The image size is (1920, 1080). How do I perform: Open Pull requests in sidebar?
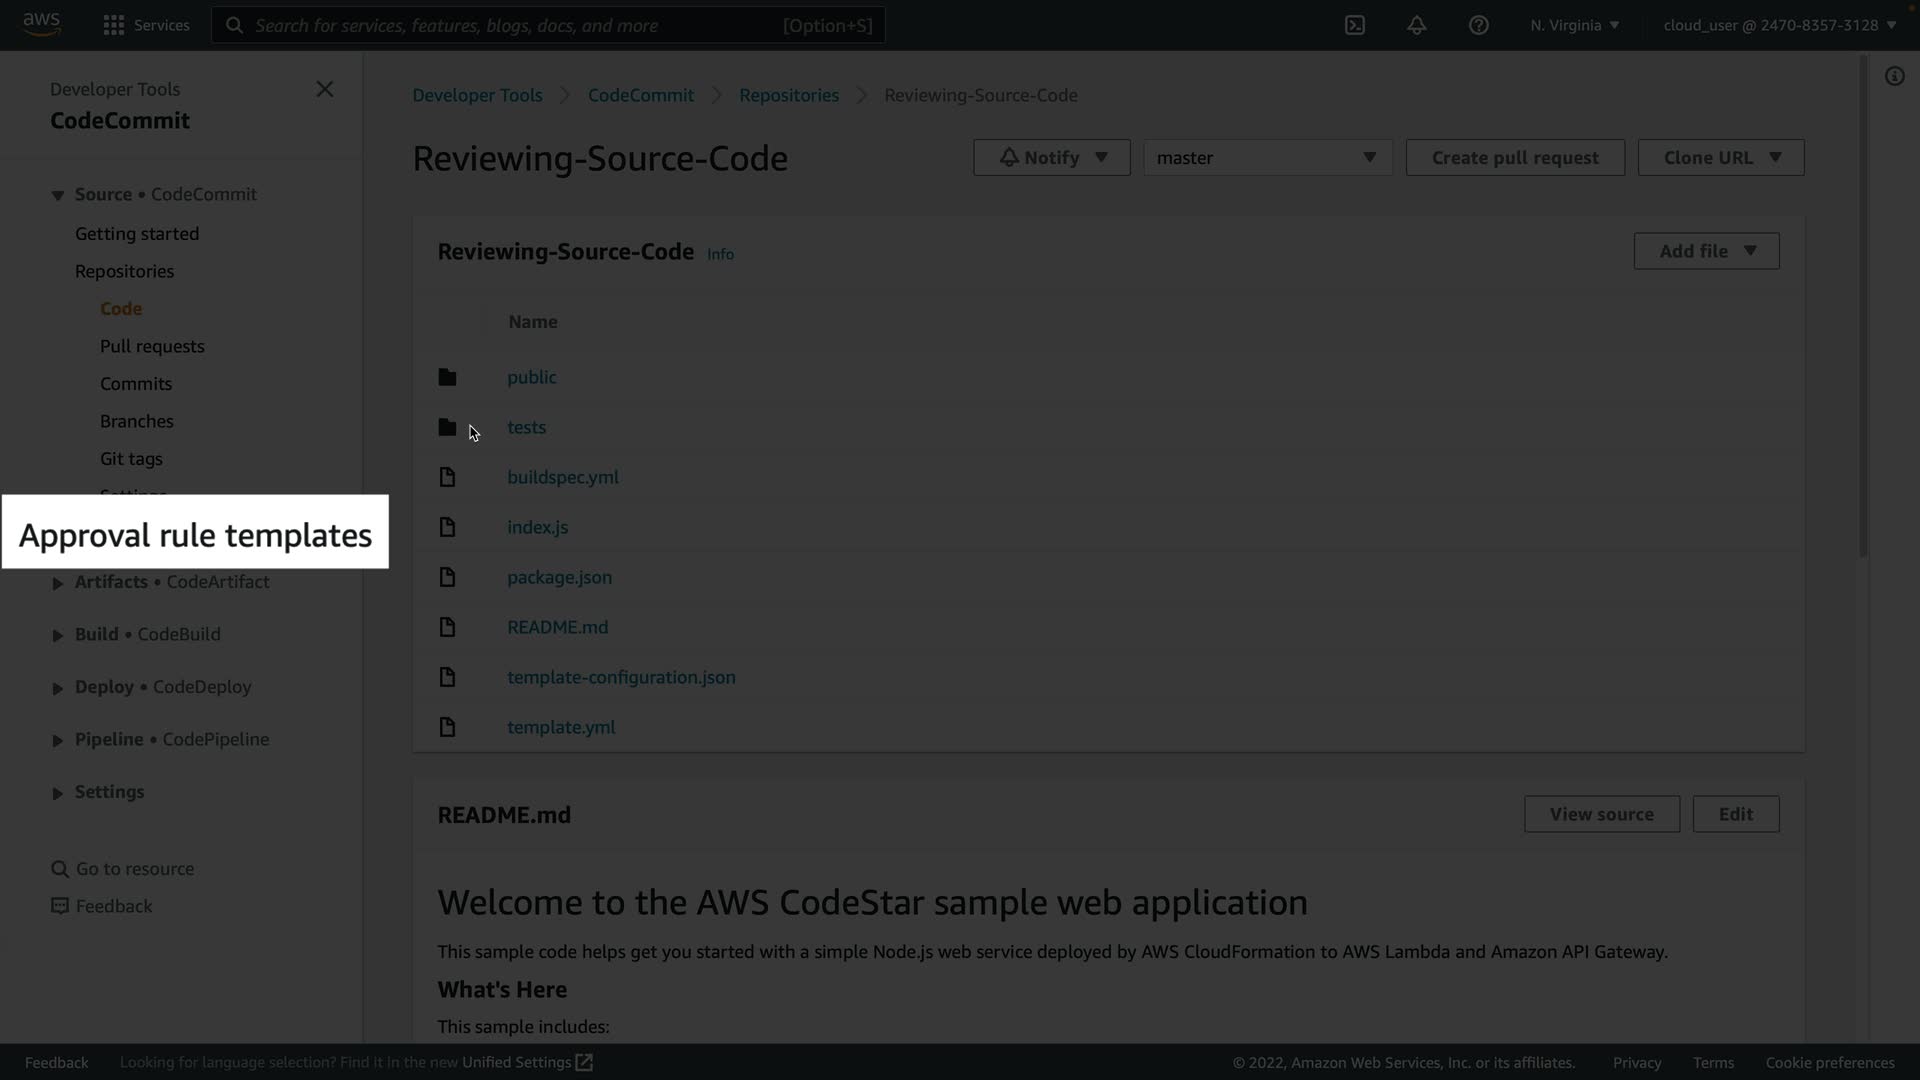[x=152, y=346]
